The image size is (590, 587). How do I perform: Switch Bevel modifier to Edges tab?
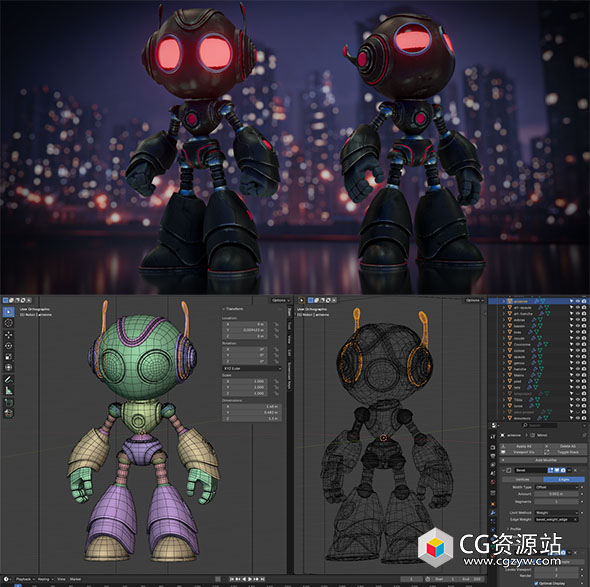tap(564, 479)
